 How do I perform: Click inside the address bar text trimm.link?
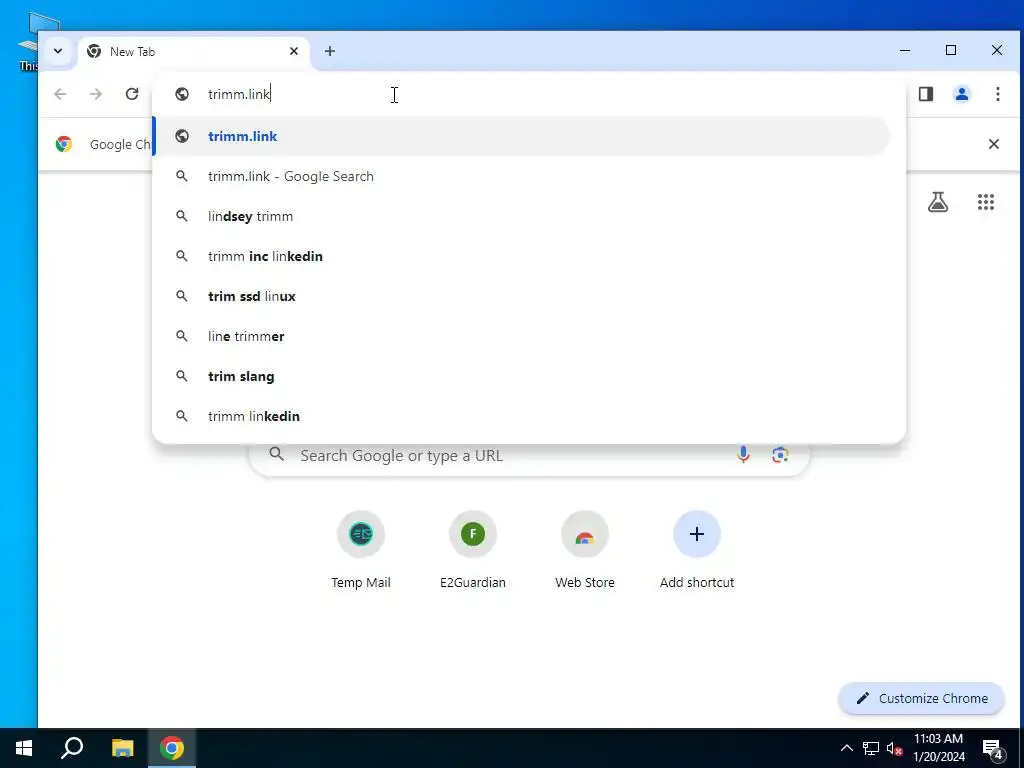click(239, 94)
